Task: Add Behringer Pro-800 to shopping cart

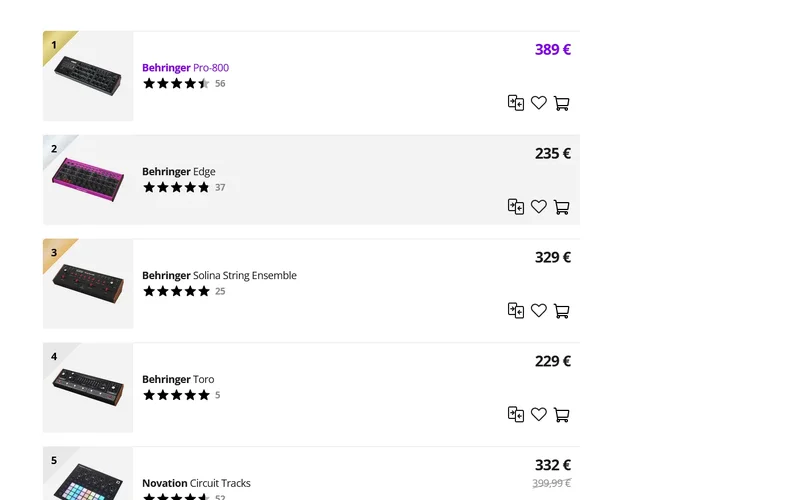Action: (x=561, y=103)
